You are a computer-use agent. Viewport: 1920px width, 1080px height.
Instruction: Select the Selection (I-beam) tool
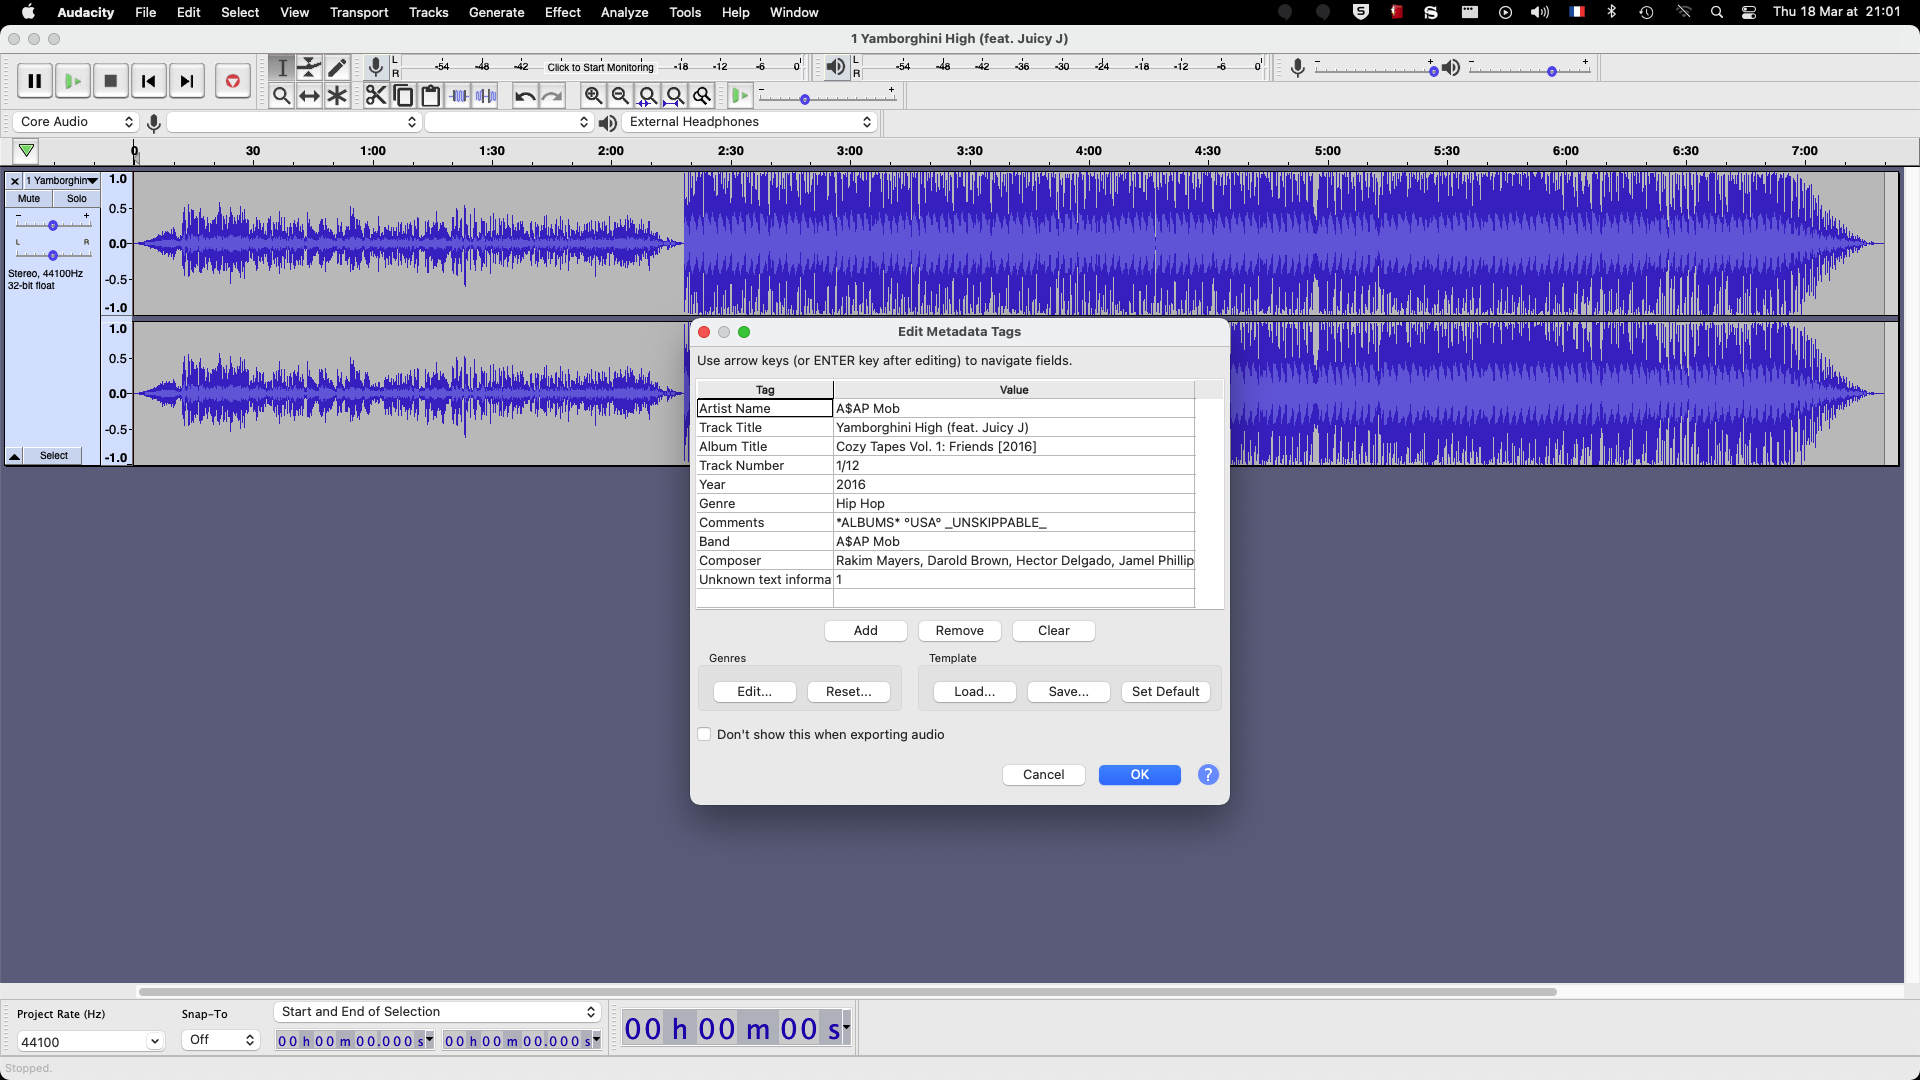pyautogui.click(x=282, y=67)
